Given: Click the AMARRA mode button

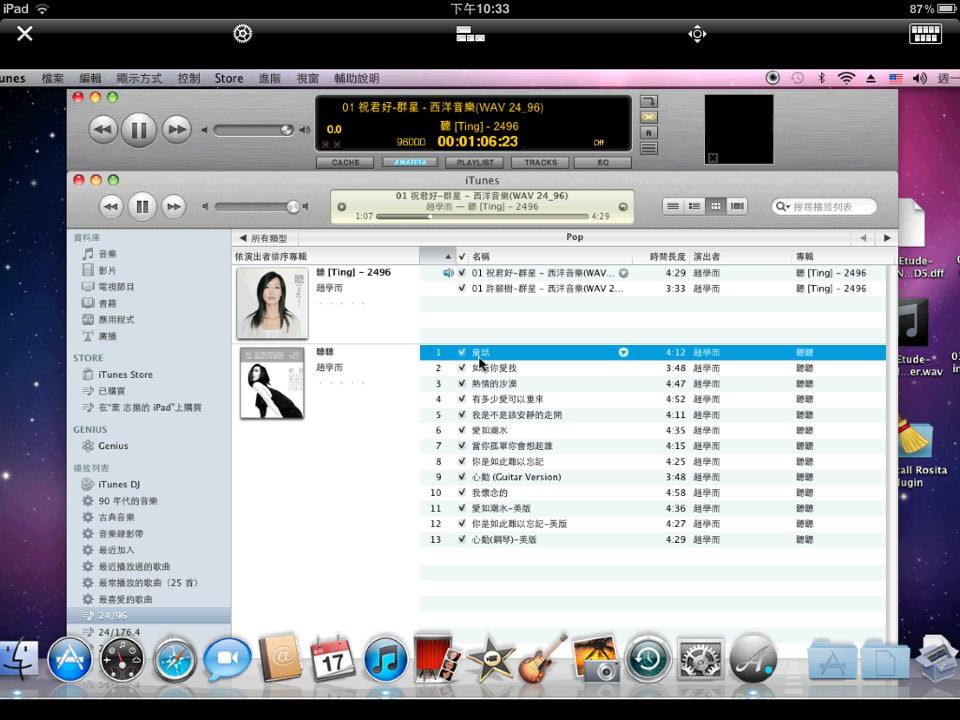Looking at the screenshot, I should coord(410,162).
